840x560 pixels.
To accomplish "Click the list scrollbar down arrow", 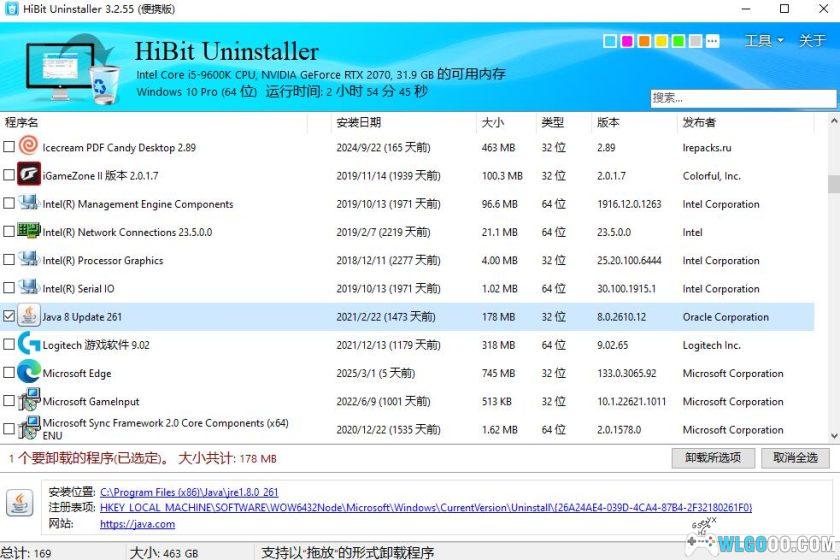I will 834,436.
